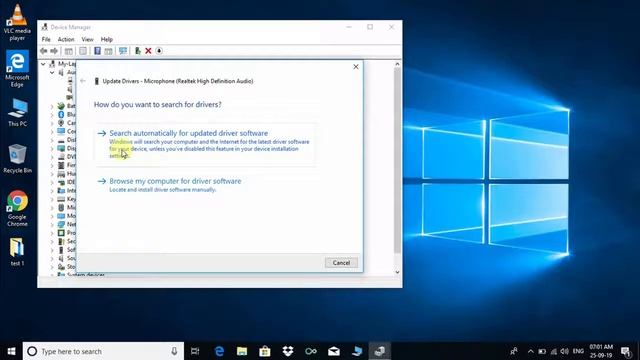The width and height of the screenshot is (640, 360).
Task: Expand the DVD drives node chevron
Action: tap(52, 157)
